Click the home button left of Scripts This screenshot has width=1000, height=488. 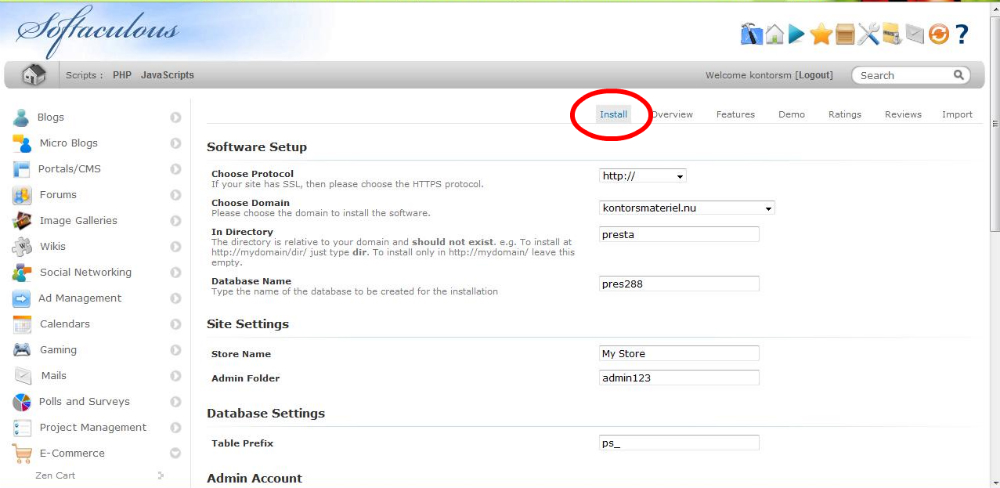(33, 75)
